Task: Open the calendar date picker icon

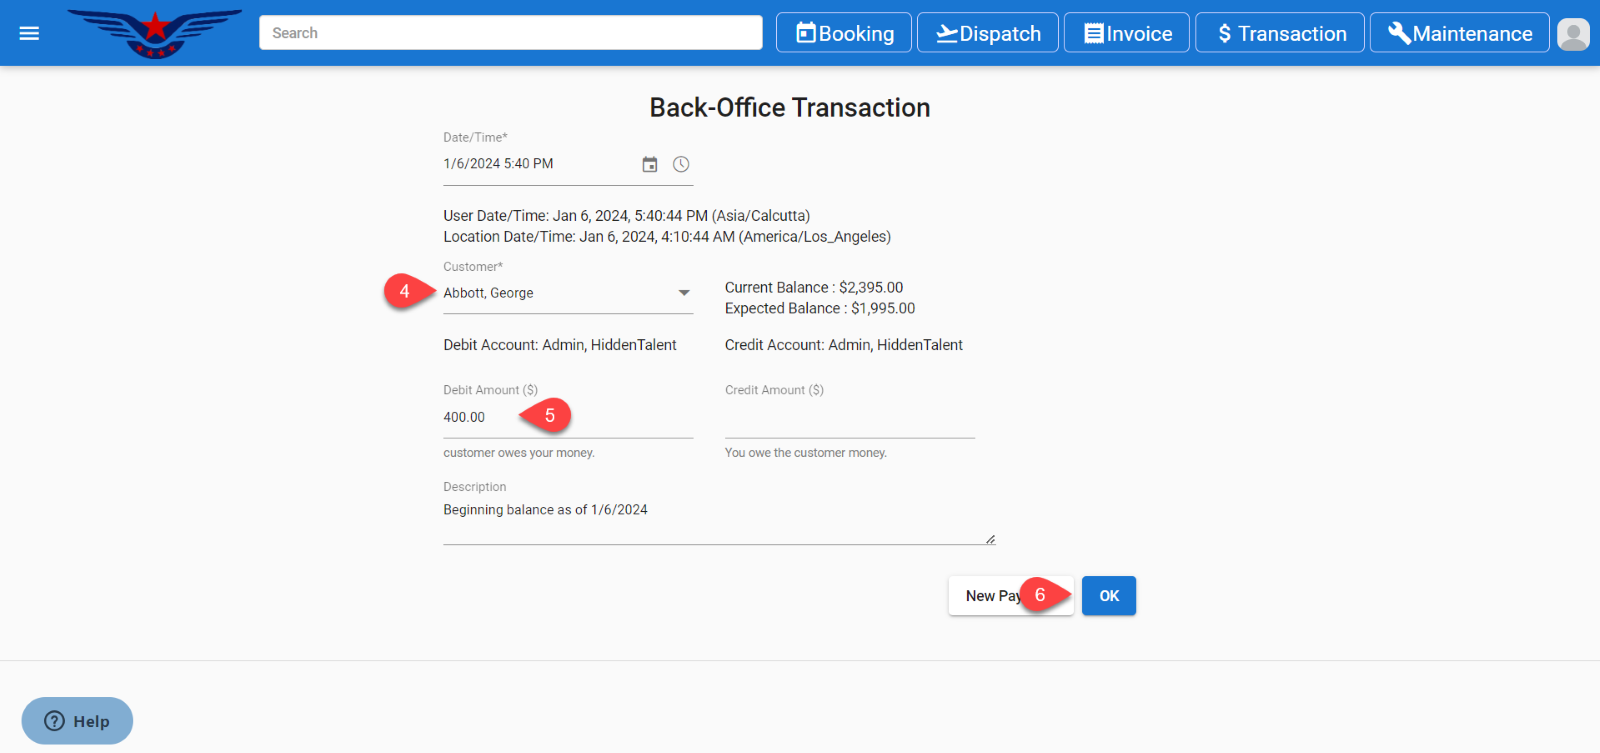Action: tap(650, 165)
